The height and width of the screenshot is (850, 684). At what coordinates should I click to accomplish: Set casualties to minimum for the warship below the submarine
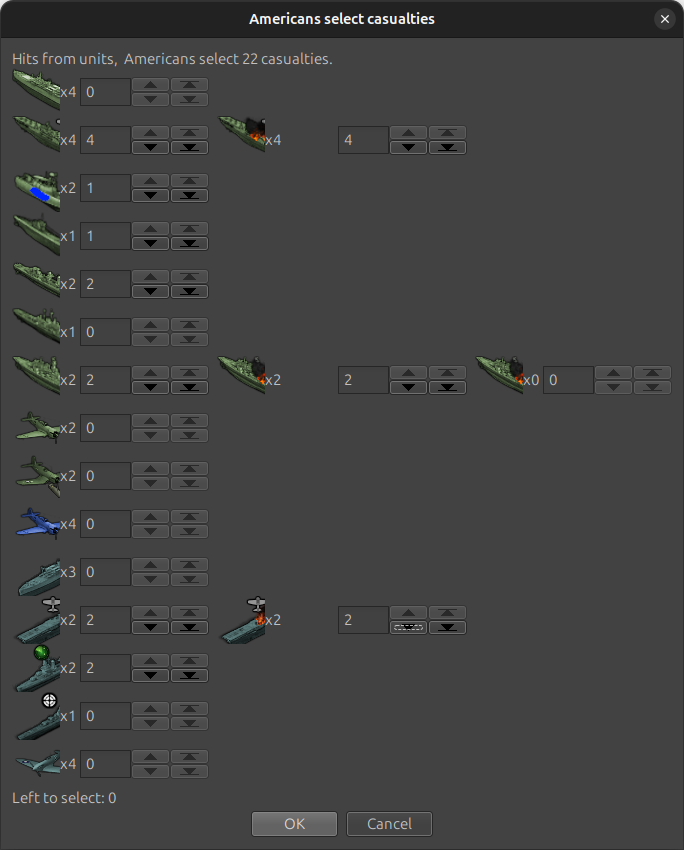click(x=190, y=291)
